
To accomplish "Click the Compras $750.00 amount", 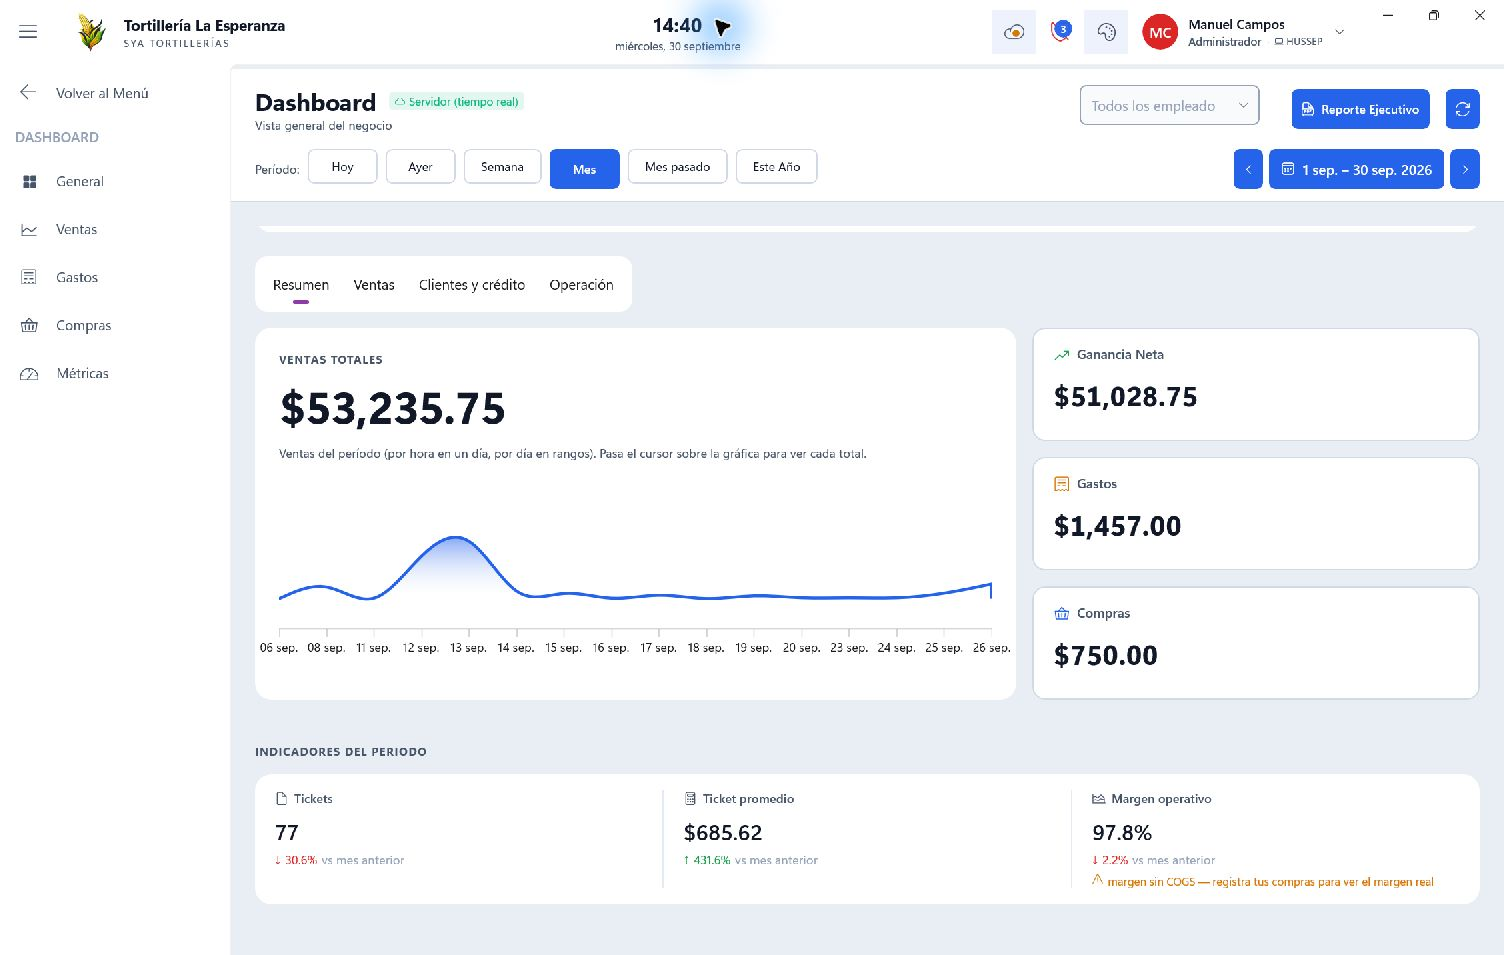I will pos(1105,656).
